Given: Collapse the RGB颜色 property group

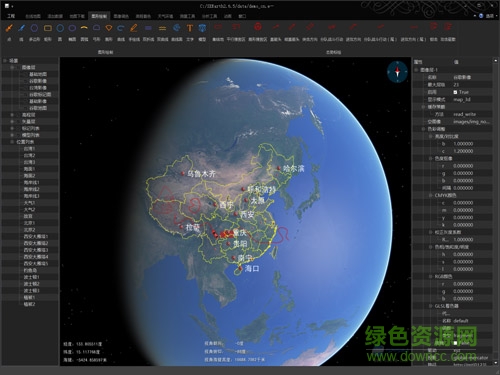Looking at the screenshot, I should 430,276.
